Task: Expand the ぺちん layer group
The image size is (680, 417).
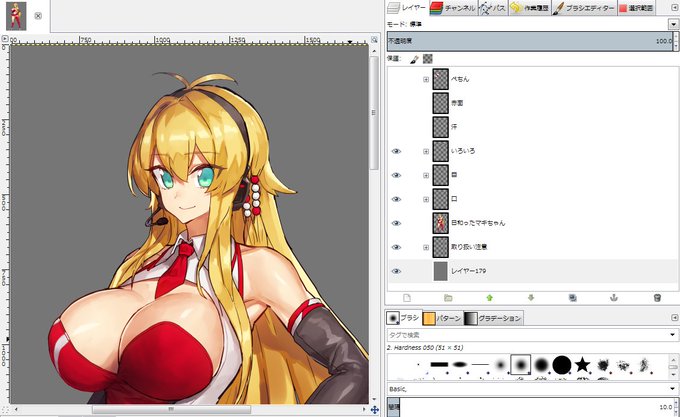Action: pyautogui.click(x=426, y=79)
